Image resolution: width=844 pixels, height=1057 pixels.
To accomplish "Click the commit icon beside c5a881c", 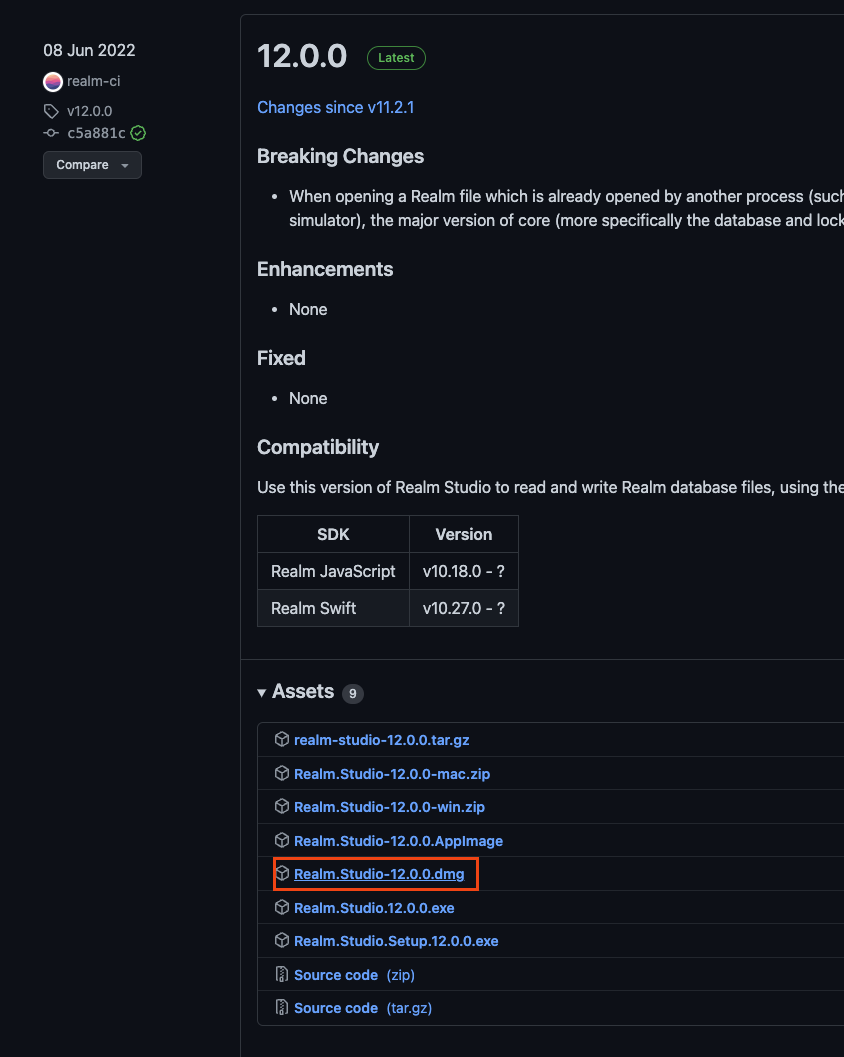I will click(51, 133).
